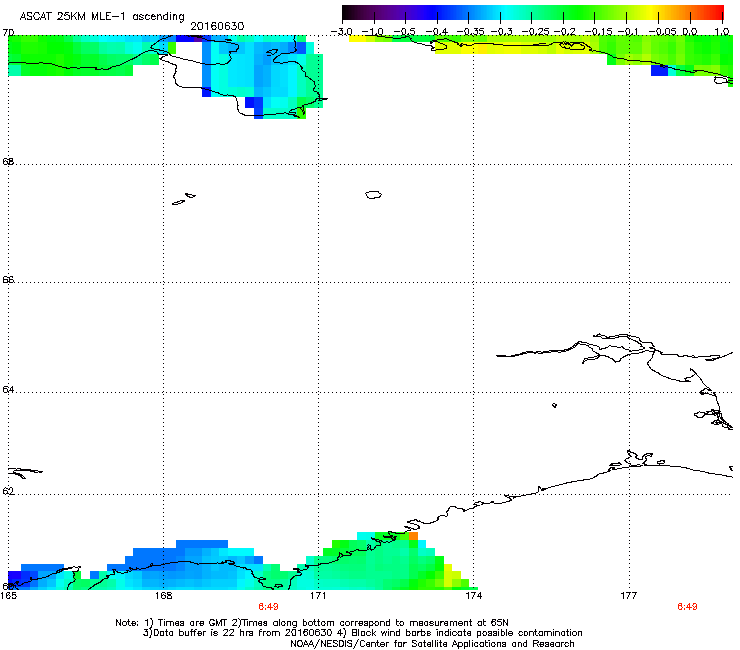
Task: Click the red time "6:49" near longitude 171
Action: tap(268, 607)
